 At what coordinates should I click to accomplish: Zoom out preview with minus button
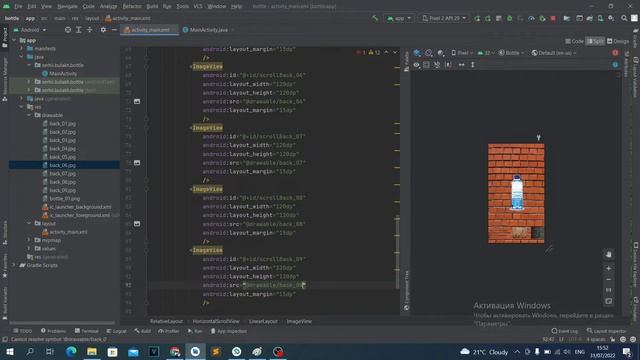[x=609, y=280]
